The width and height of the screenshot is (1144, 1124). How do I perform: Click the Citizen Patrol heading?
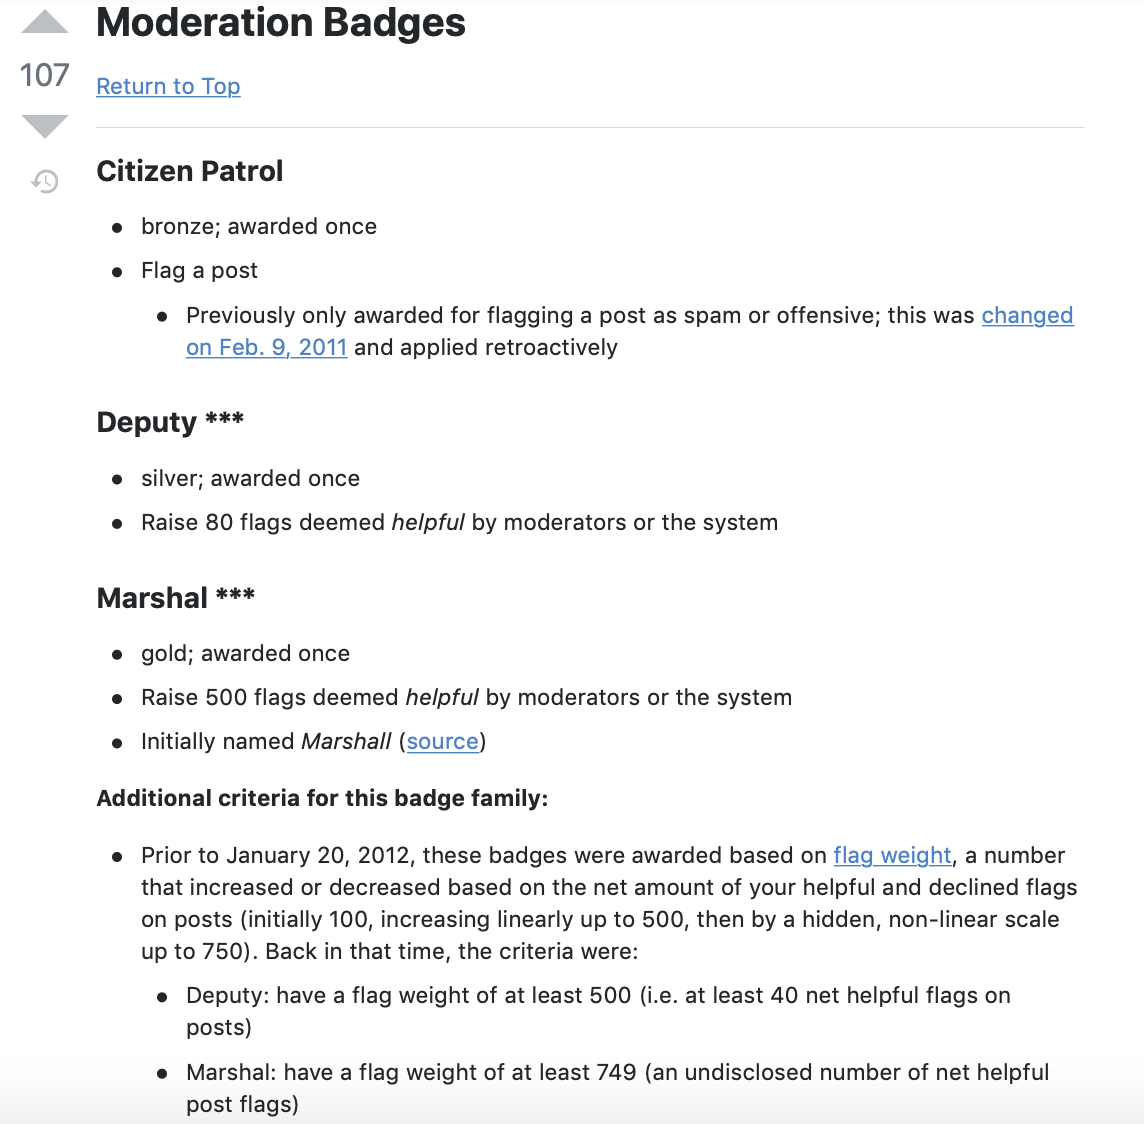pos(190,171)
